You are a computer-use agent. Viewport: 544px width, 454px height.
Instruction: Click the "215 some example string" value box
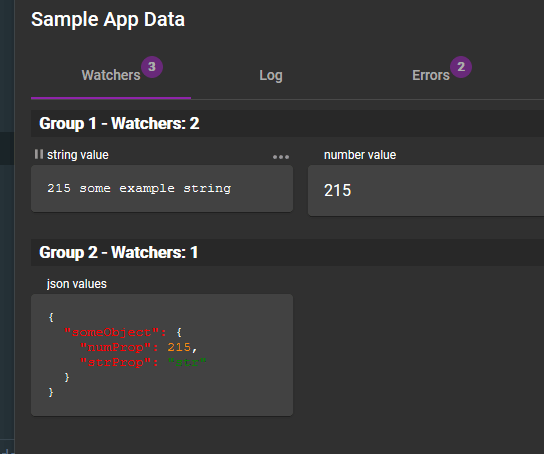162,188
